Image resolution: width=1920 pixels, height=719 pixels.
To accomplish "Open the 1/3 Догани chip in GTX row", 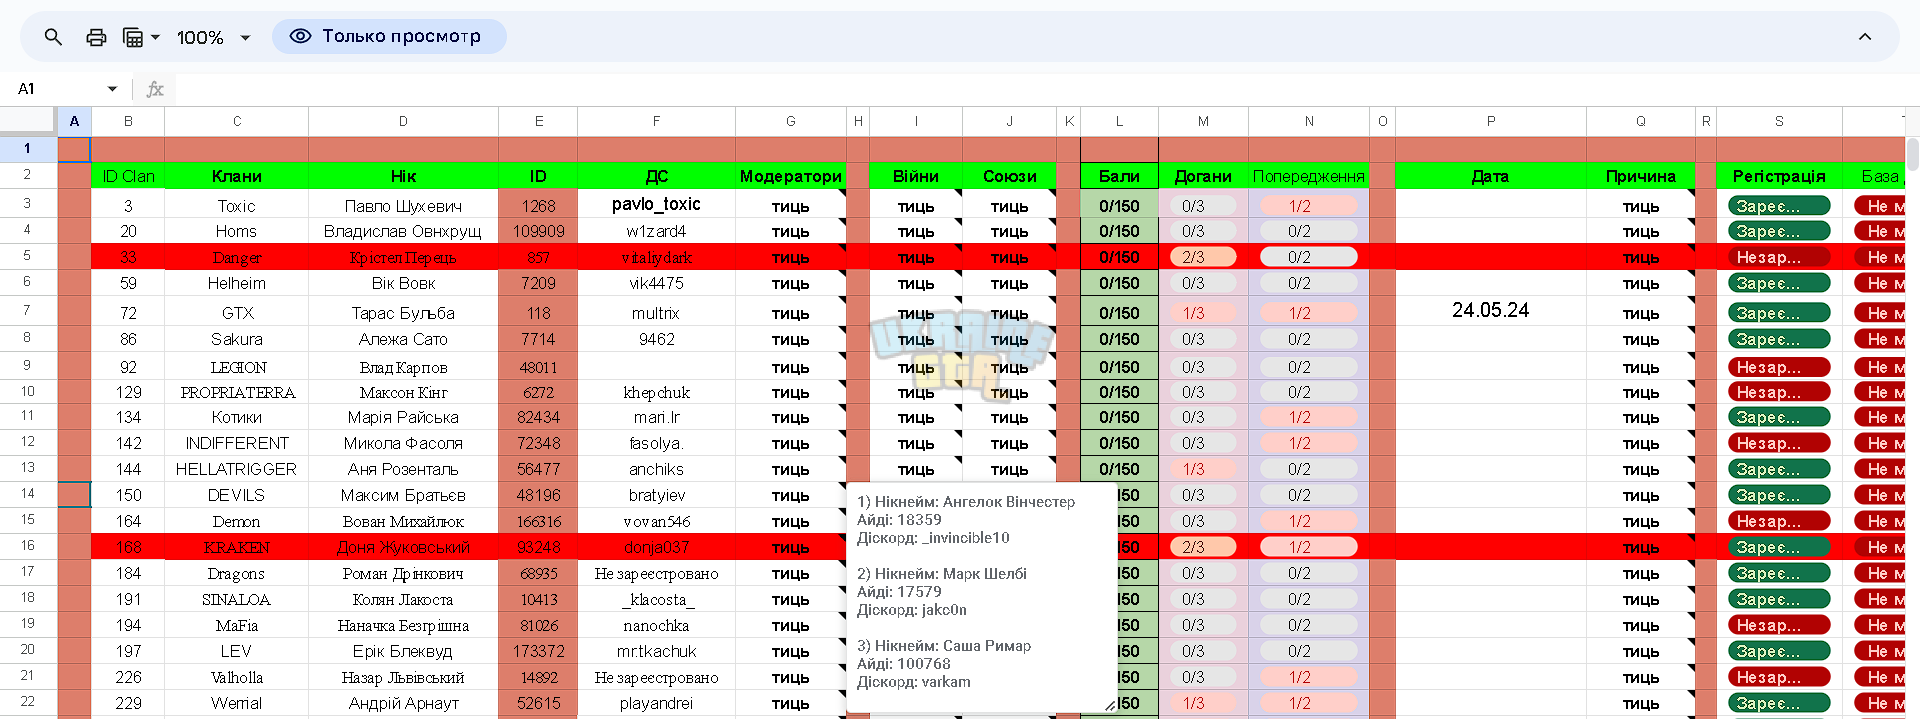I will 1203,313.
